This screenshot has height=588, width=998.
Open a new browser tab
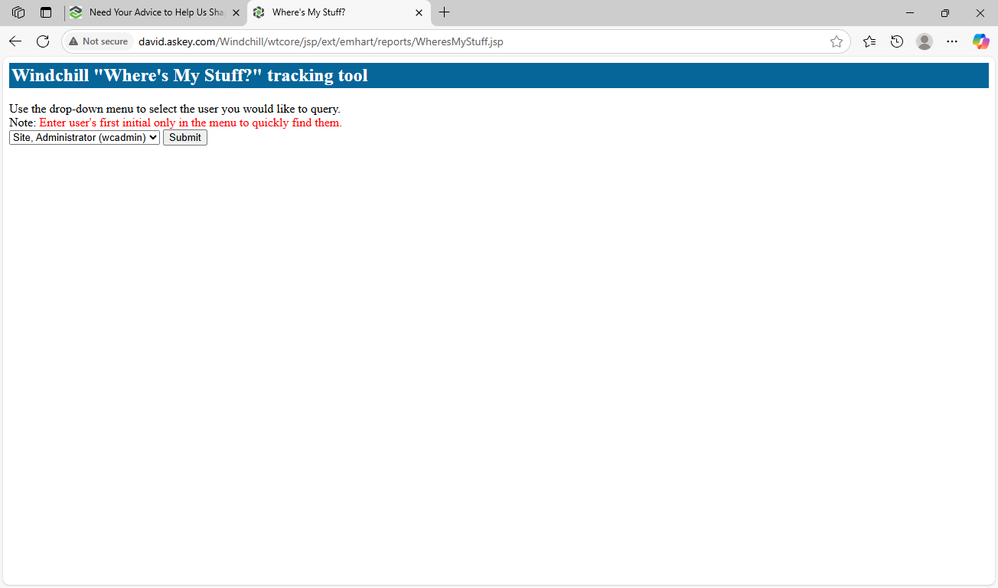click(444, 12)
